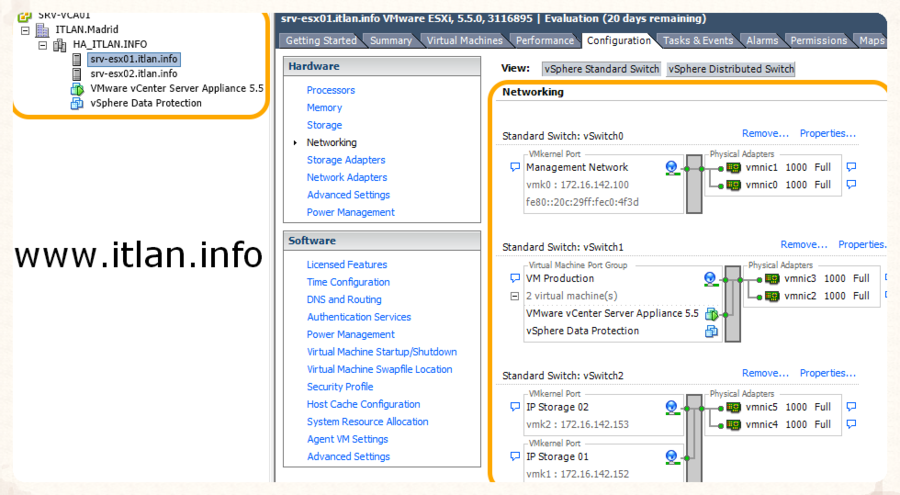Click the vmnic5 physical adapter icon
900x495 pixels.
732,408
